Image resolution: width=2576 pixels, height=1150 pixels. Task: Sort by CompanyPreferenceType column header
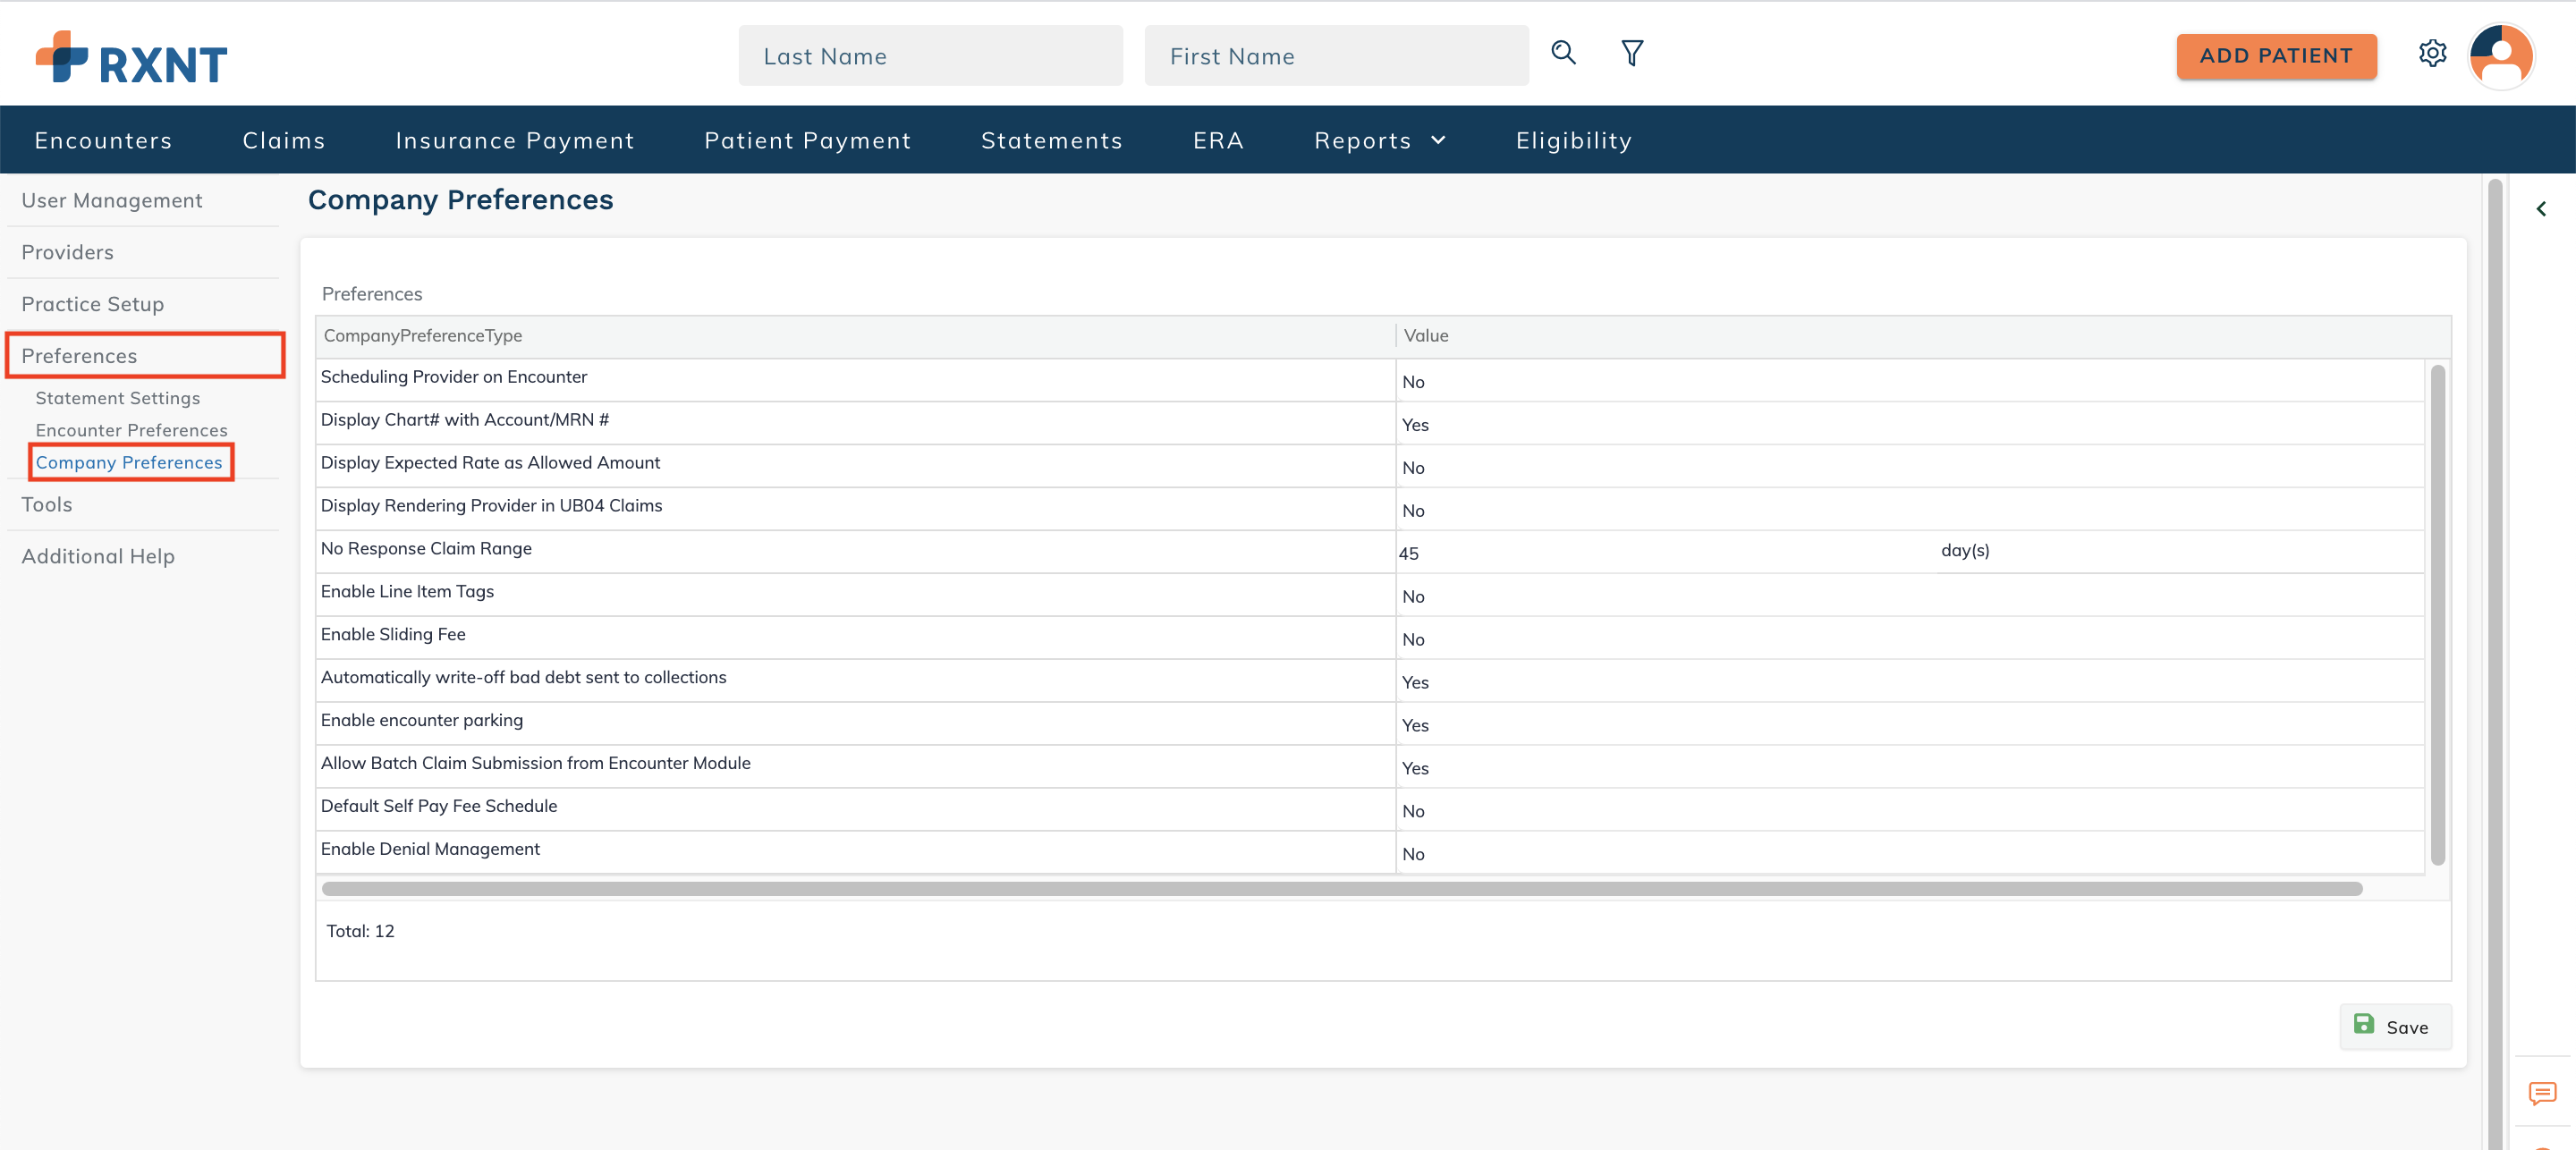pyautogui.click(x=855, y=336)
